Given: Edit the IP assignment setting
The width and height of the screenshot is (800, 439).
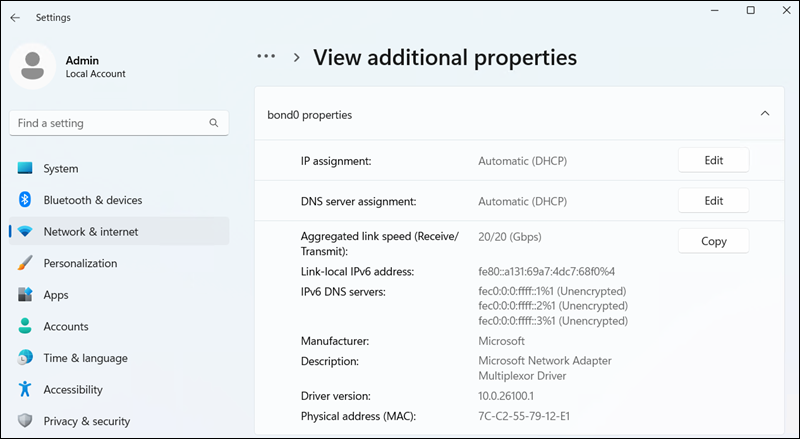Looking at the screenshot, I should [x=713, y=160].
